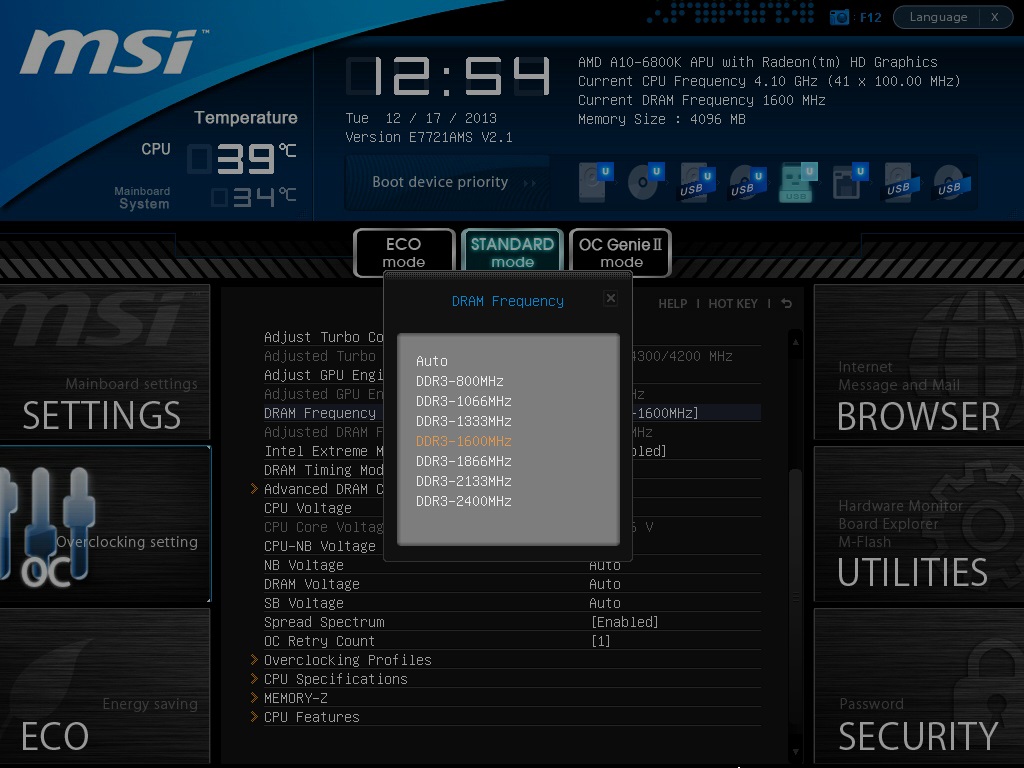Expand CPU Specifications submenu
Screen dimensions: 1024x768
coord(336,679)
